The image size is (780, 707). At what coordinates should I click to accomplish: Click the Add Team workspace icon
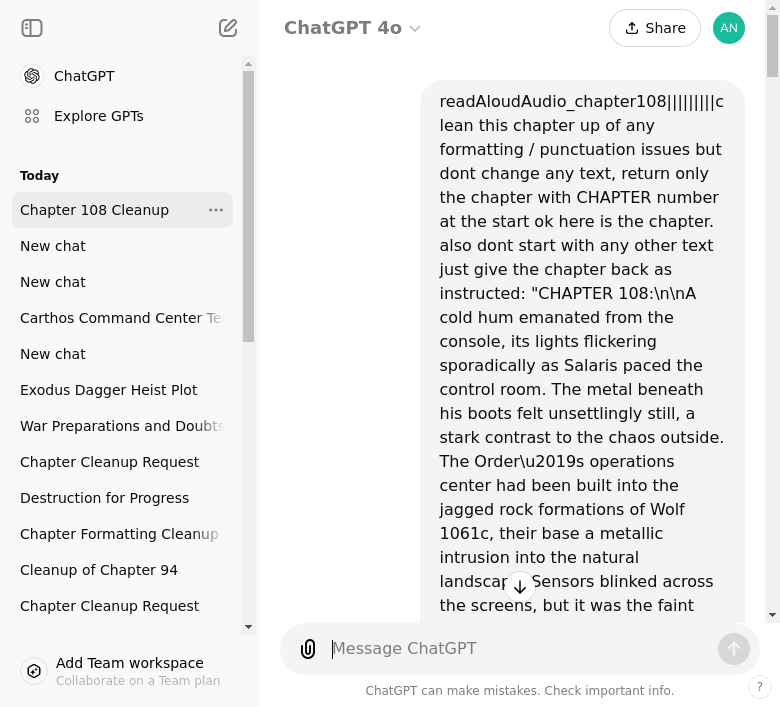34,671
